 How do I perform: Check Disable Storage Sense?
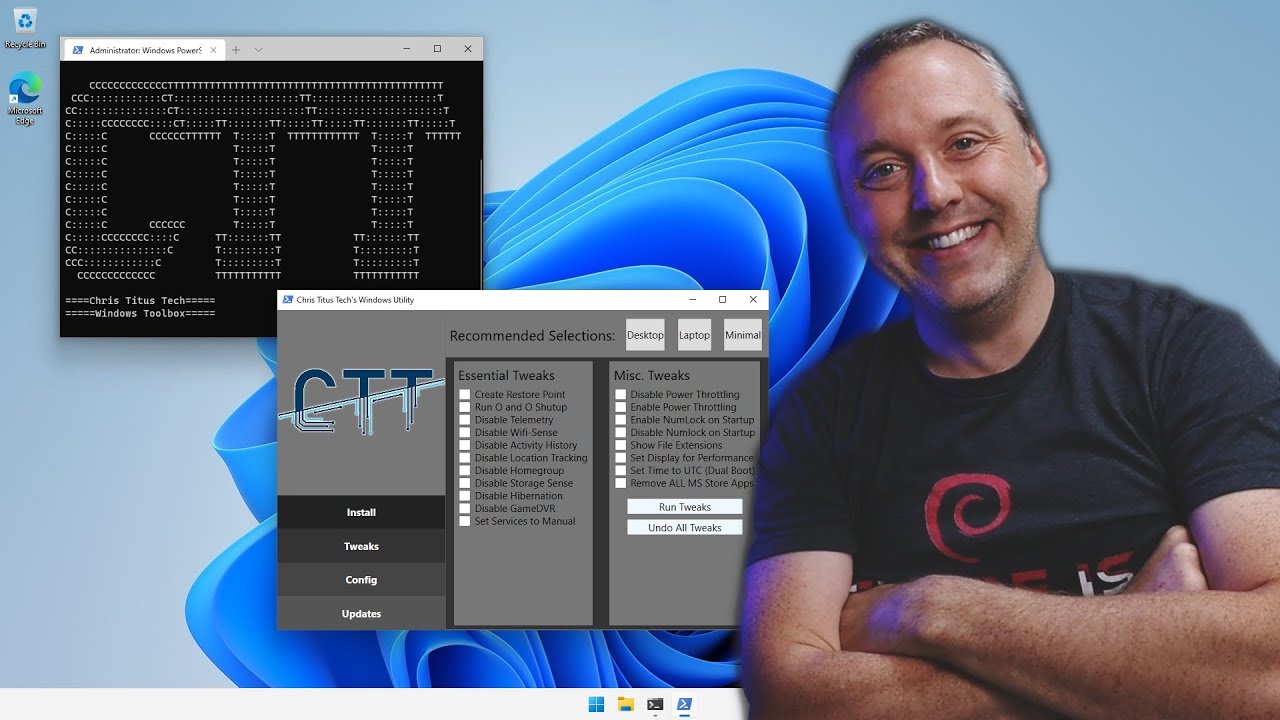pos(465,483)
